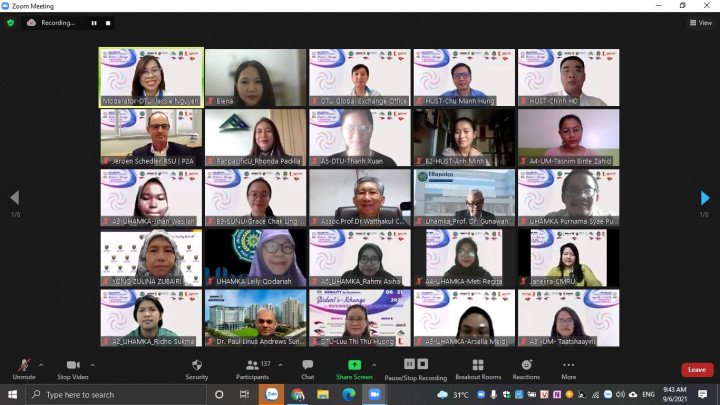Open the Windows Start menu
Viewport: 720px width, 405px height.
point(12,394)
